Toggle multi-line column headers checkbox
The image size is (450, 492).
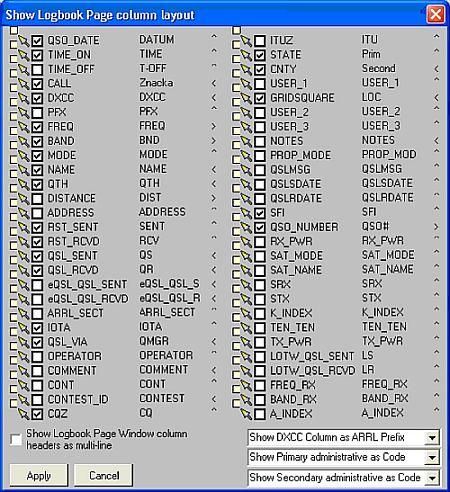pyautogui.click(x=16, y=439)
